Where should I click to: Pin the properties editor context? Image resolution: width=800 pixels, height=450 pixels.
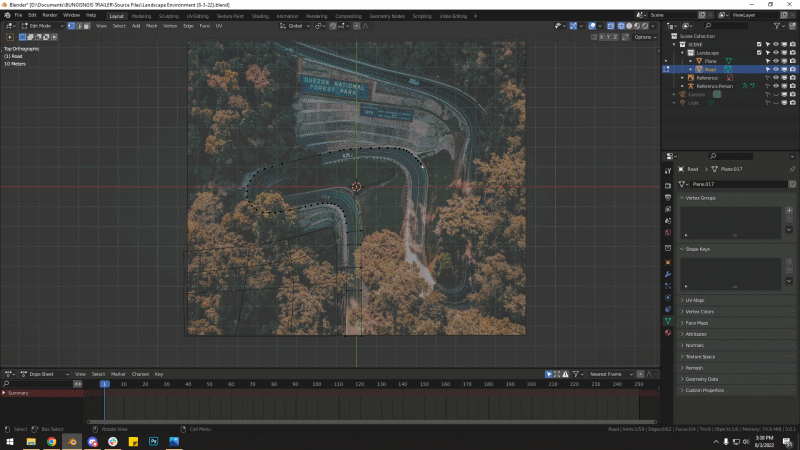point(791,170)
